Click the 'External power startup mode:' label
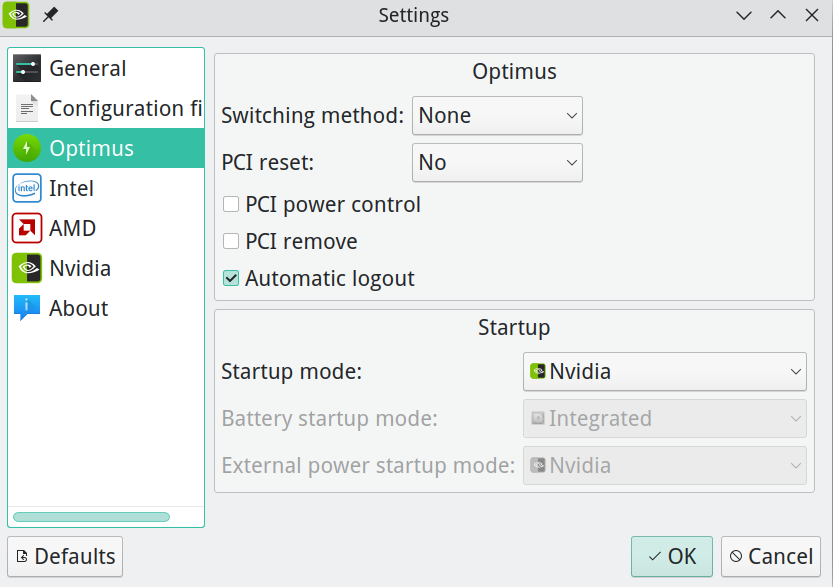The width and height of the screenshot is (833, 587). coord(368,465)
